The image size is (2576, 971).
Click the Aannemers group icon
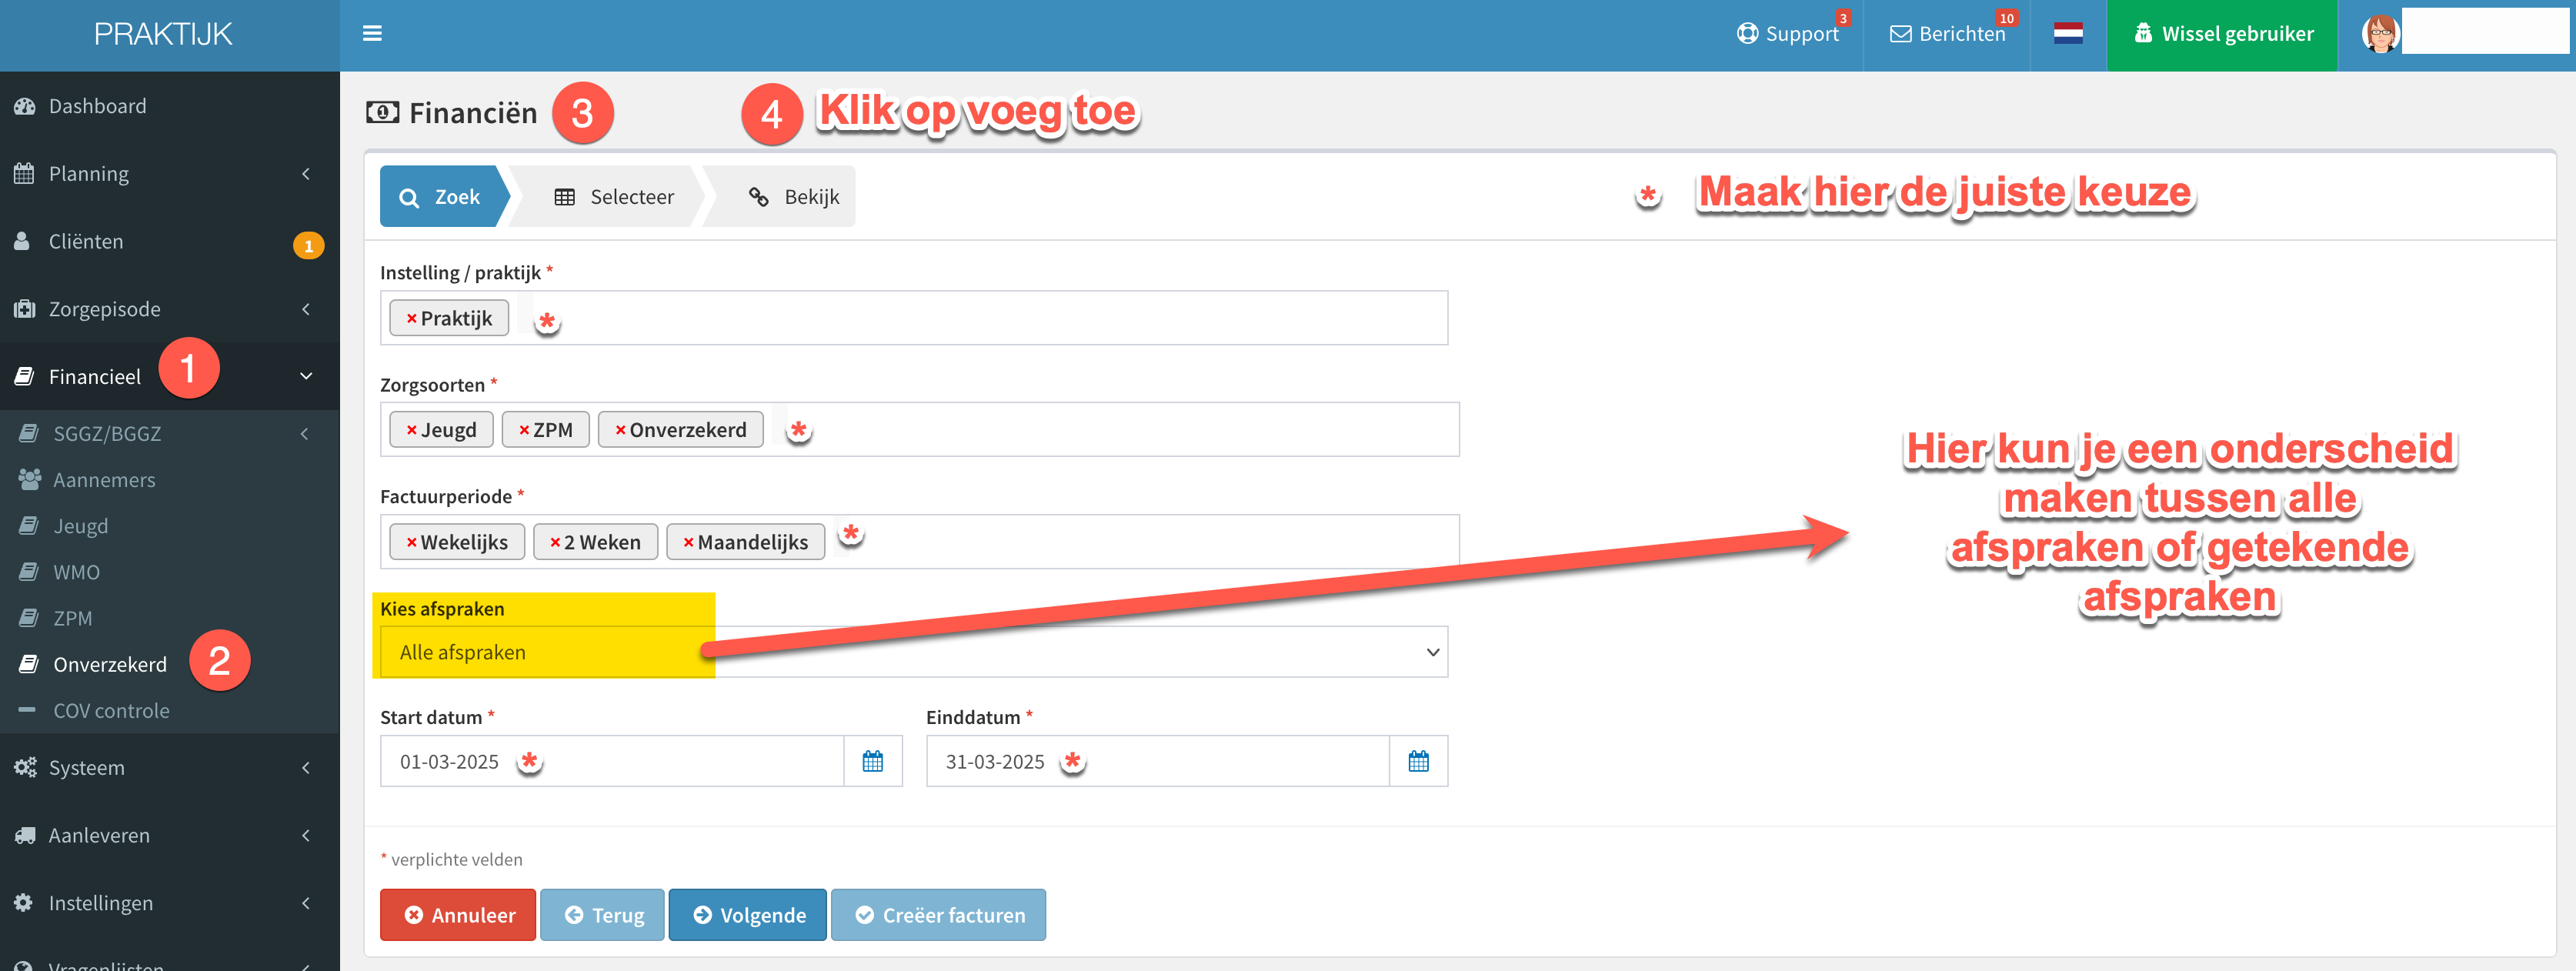30,480
